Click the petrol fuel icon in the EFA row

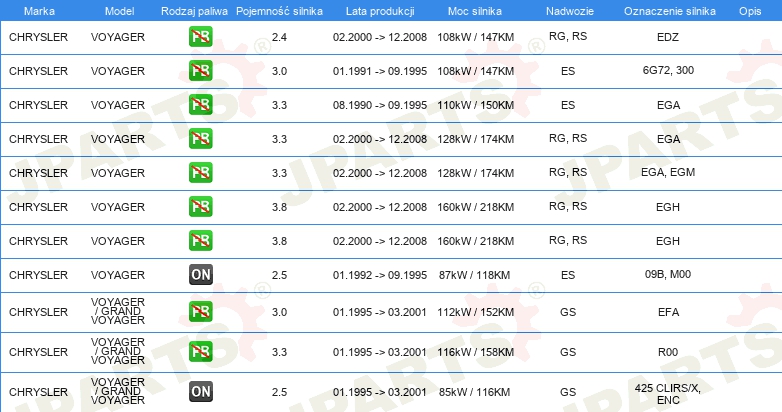(x=200, y=312)
